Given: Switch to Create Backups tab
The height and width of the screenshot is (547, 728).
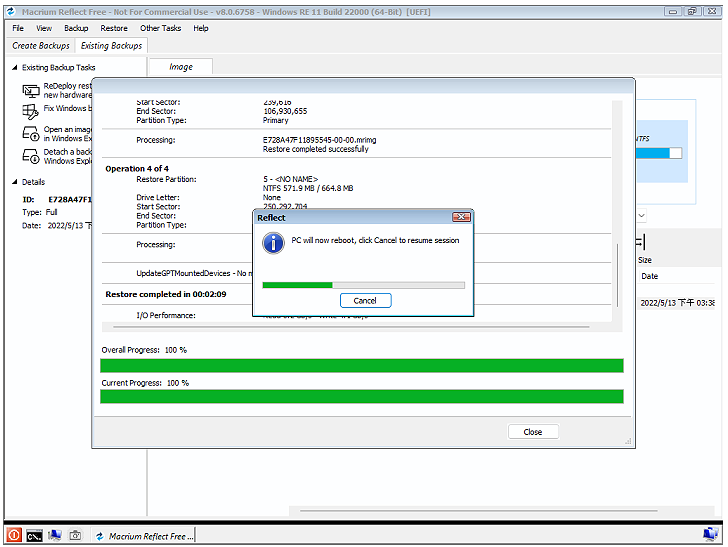Looking at the screenshot, I should 41,46.
